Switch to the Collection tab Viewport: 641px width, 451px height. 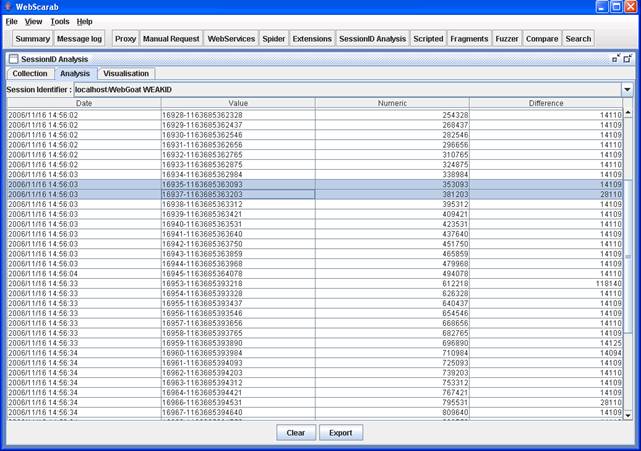pyautogui.click(x=29, y=74)
